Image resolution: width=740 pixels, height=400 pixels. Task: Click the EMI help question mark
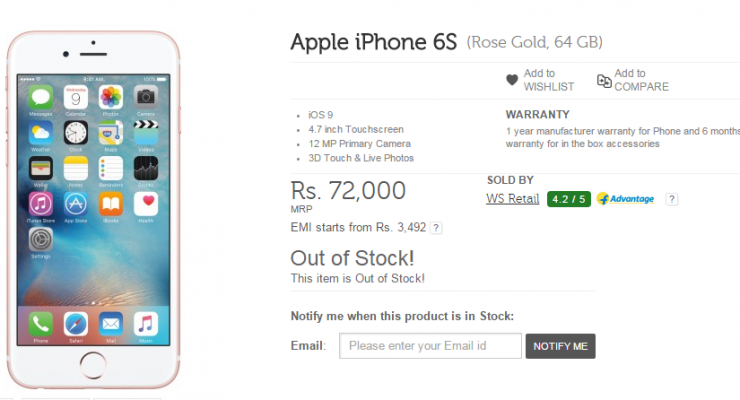(x=436, y=228)
